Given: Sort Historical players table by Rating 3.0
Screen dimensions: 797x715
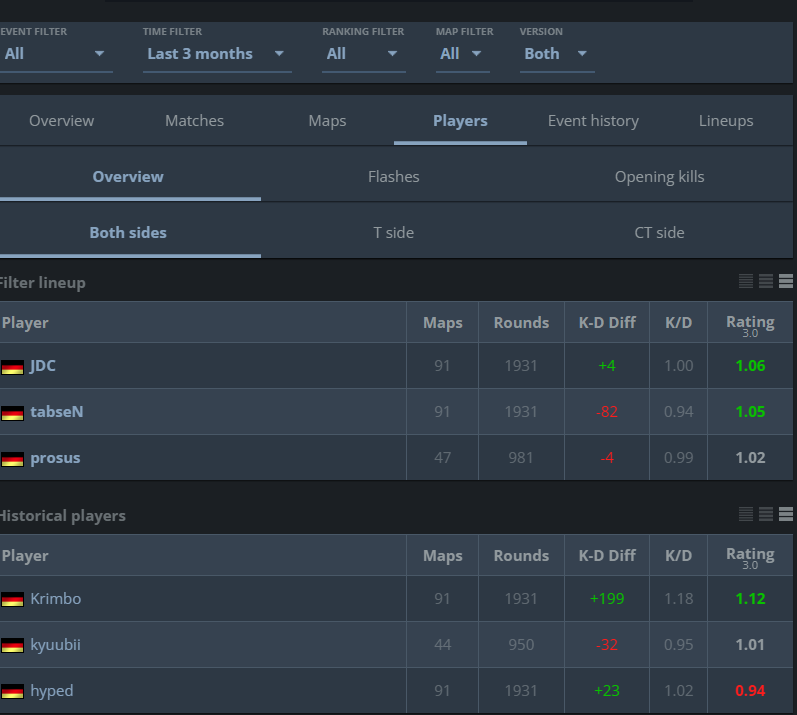Looking at the screenshot, I should (x=750, y=555).
